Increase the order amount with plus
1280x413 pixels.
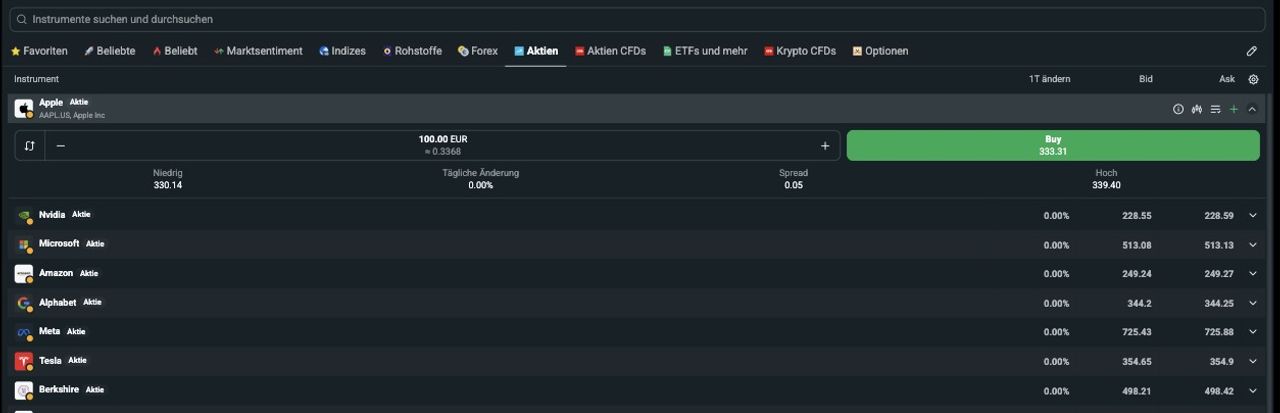825,146
